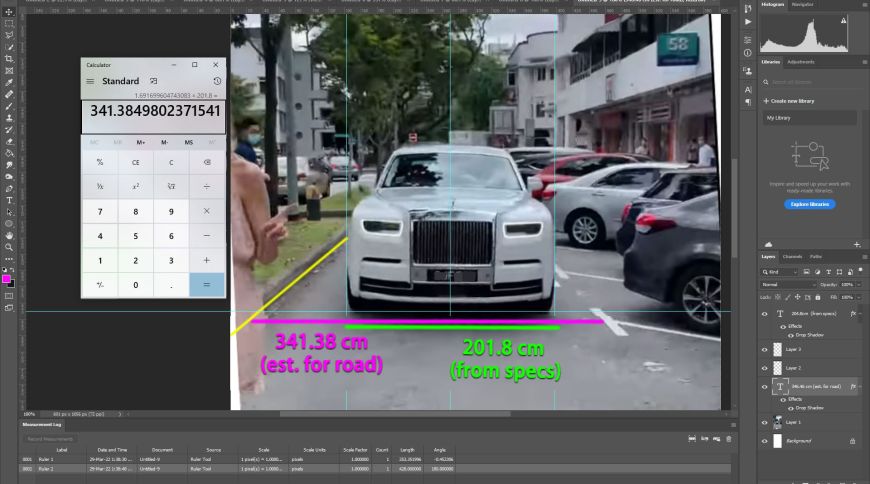Select the Lasso tool

tap(9, 36)
